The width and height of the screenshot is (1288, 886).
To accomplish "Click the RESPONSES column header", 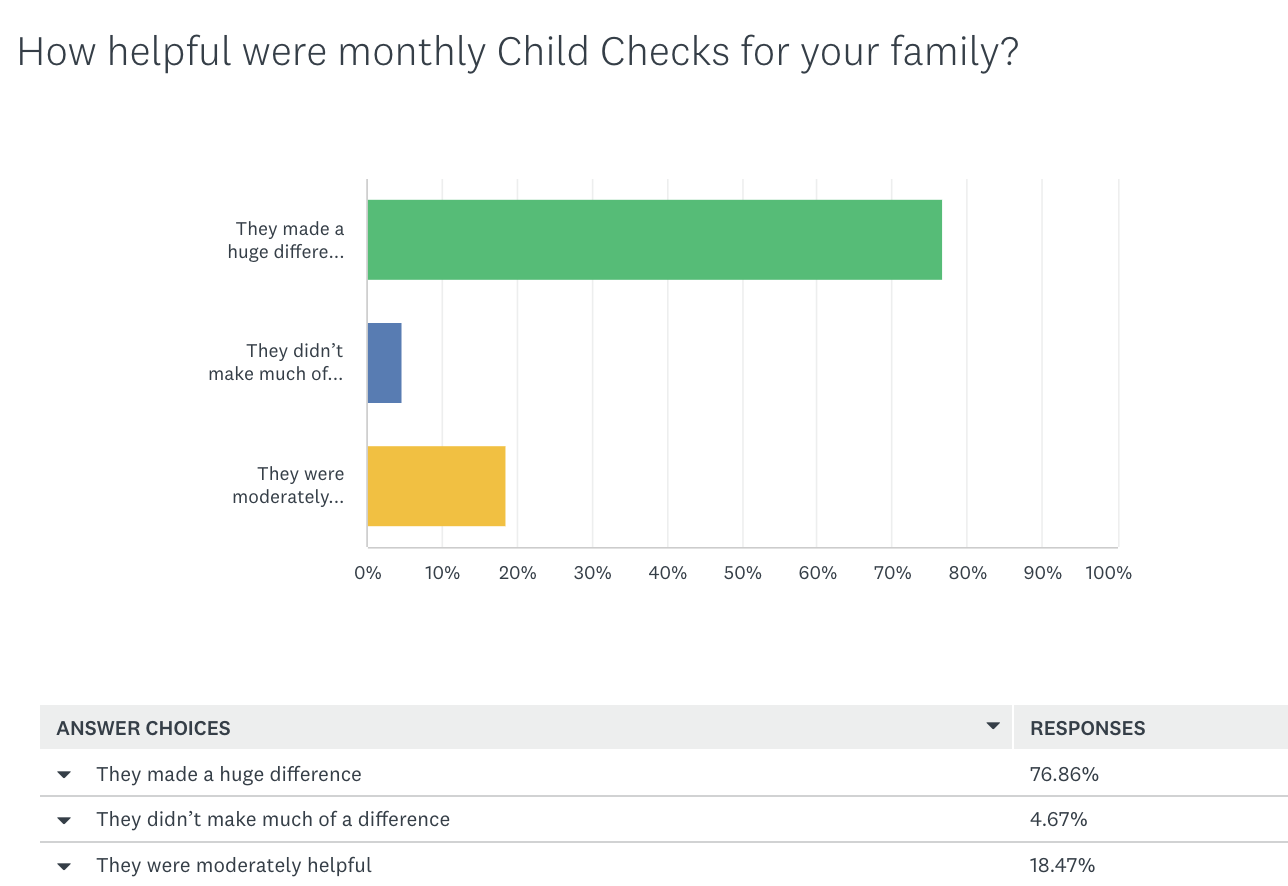I will pos(1088,728).
